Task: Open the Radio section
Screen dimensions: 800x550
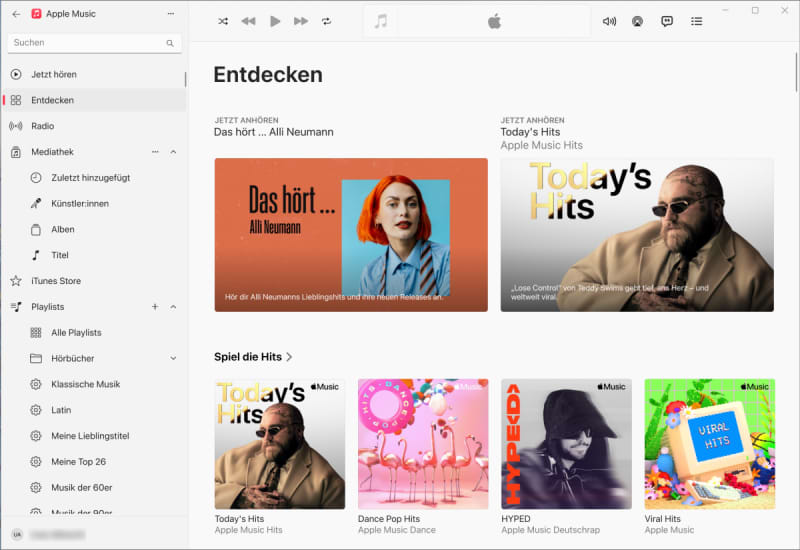Action: tap(94, 126)
